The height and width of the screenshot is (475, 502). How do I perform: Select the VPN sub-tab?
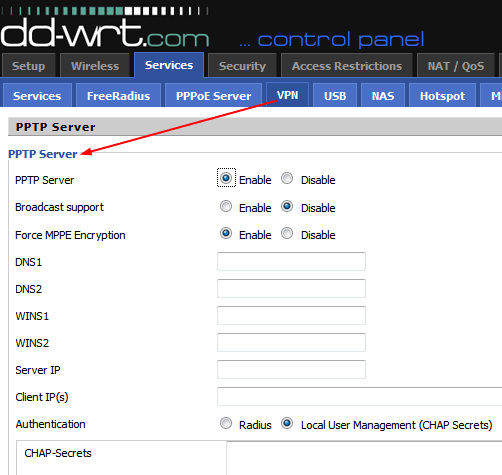tap(288, 95)
